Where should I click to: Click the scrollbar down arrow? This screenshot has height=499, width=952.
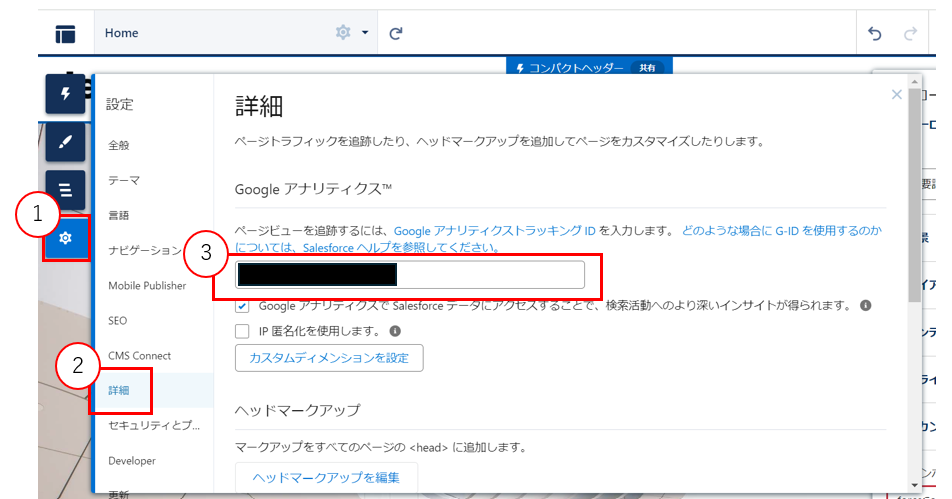click(x=915, y=486)
